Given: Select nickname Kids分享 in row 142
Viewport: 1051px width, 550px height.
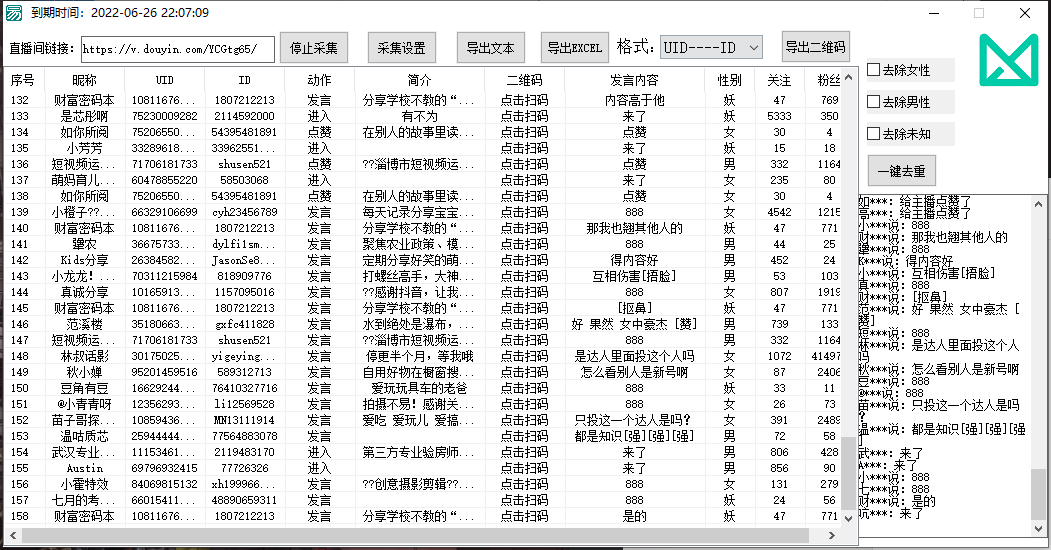Looking at the screenshot, I should tap(84, 260).
